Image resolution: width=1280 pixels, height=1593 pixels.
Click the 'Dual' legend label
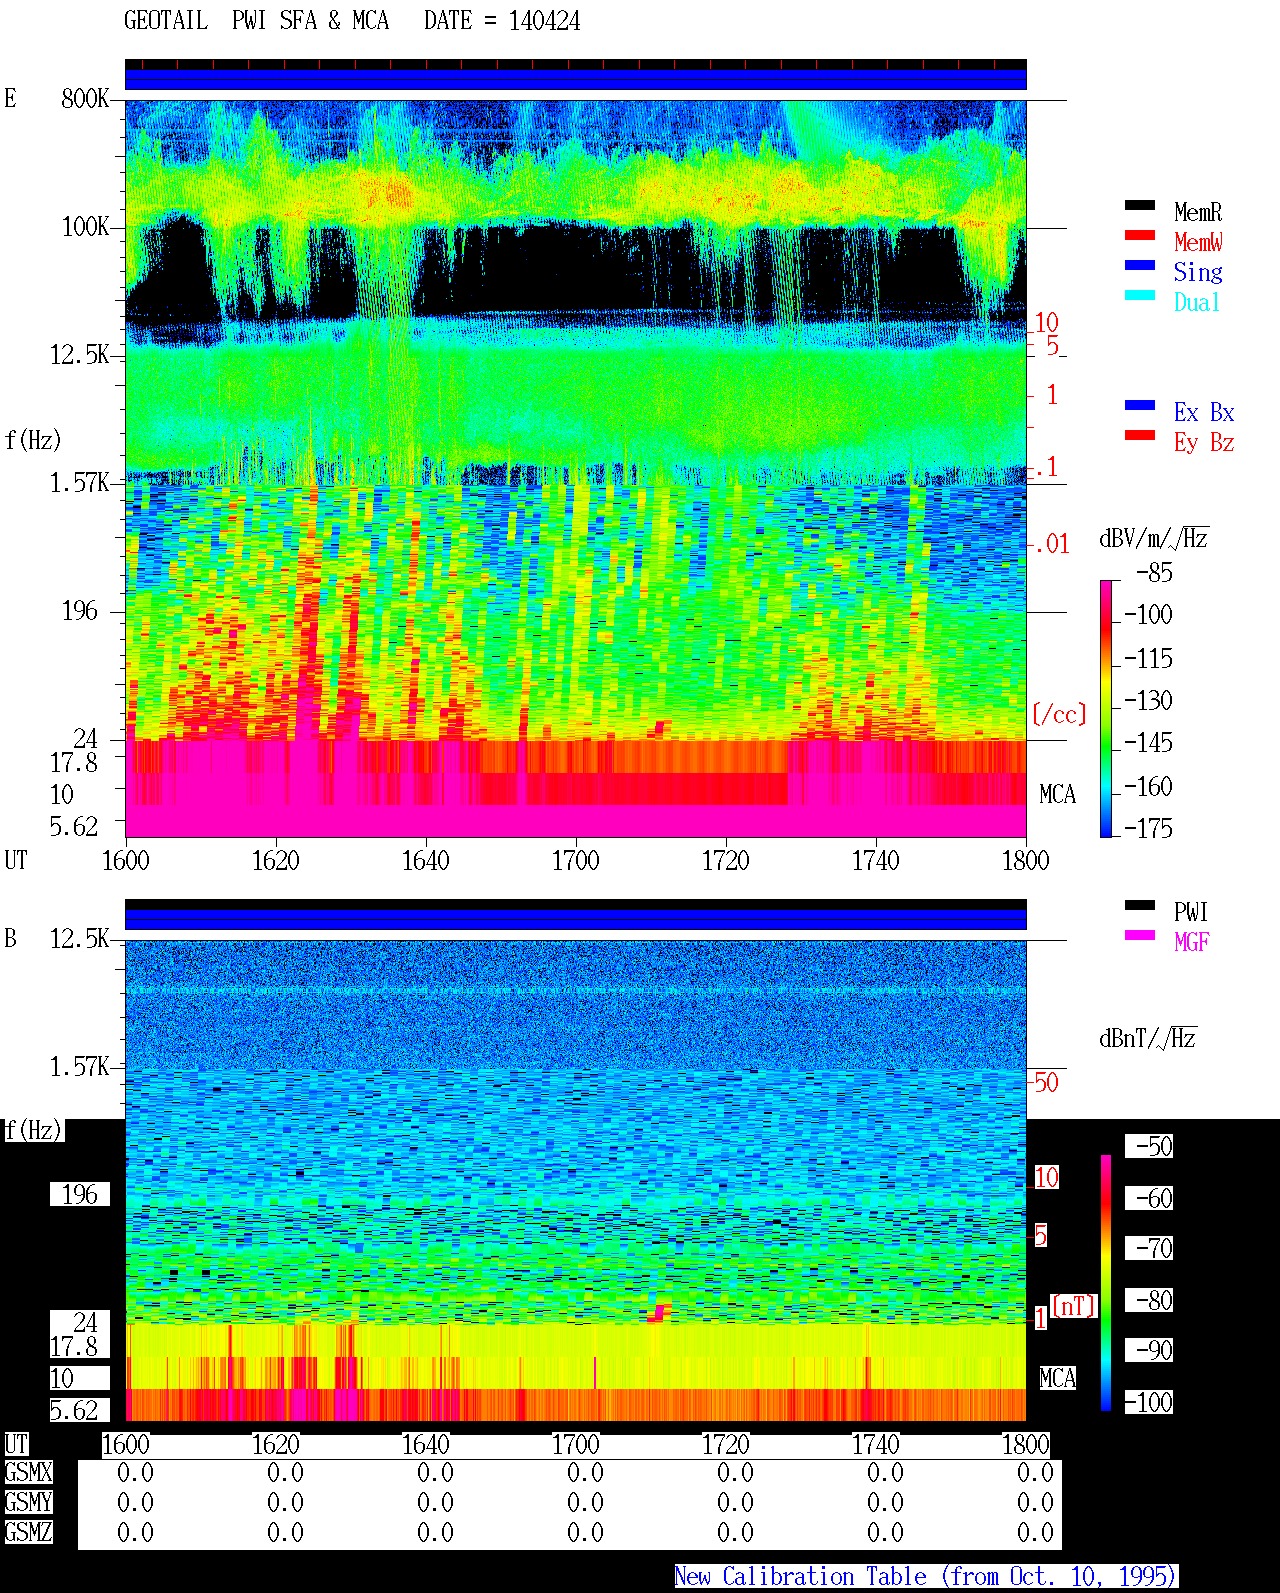1197,302
